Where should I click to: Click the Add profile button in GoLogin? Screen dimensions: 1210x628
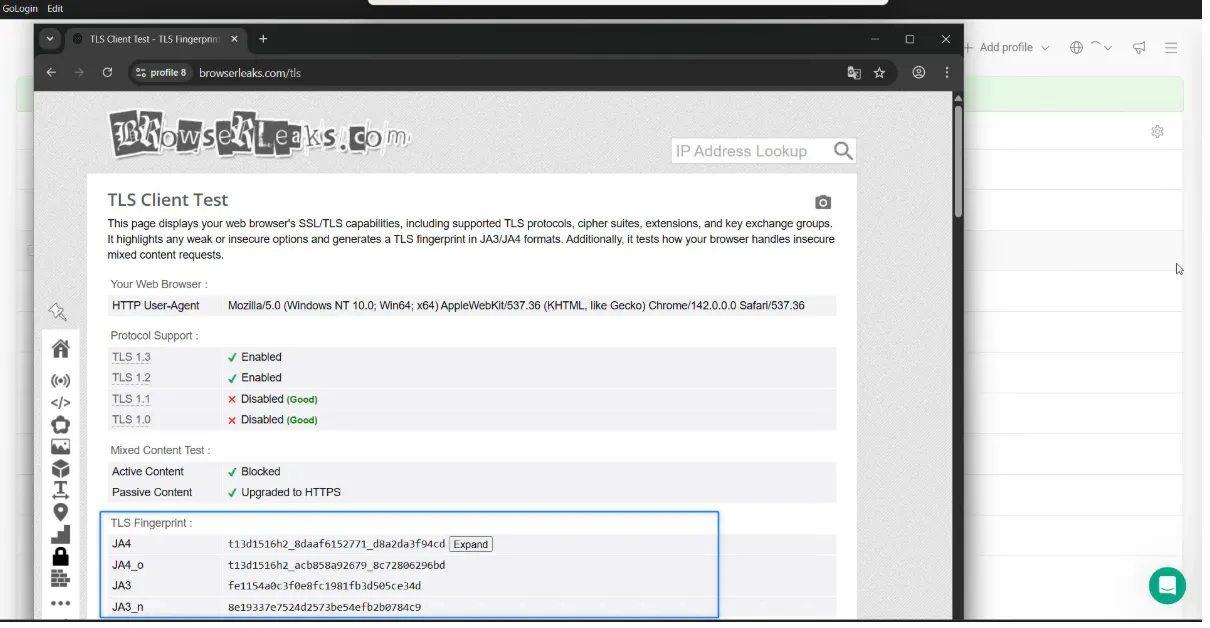click(1000, 47)
